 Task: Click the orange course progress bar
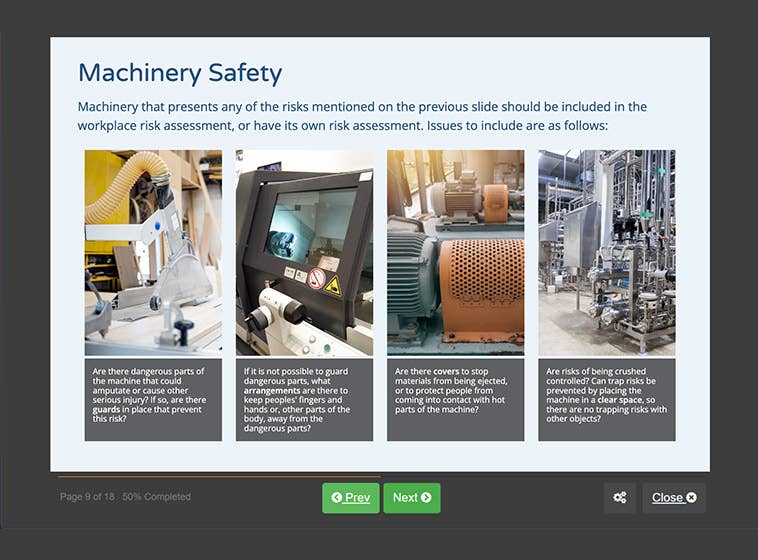click(218, 477)
